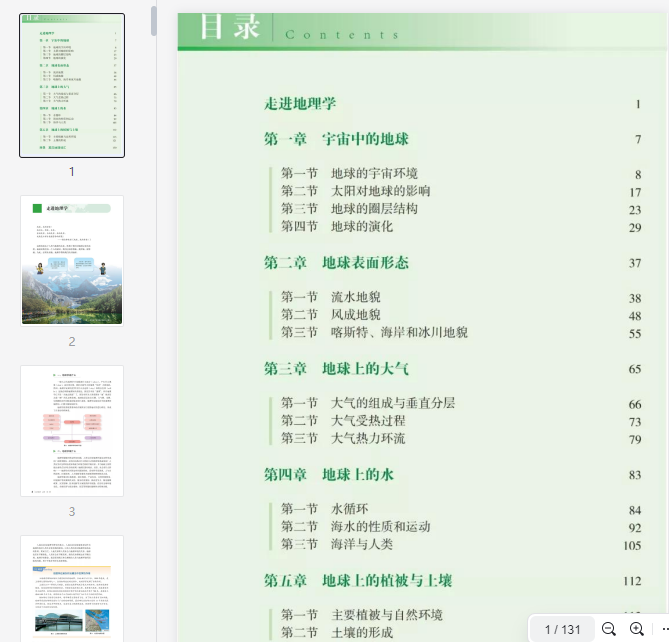This screenshot has height=642, width=669.
Task: Click the thumbnail panel scrollbar
Action: pyautogui.click(x=154, y=22)
